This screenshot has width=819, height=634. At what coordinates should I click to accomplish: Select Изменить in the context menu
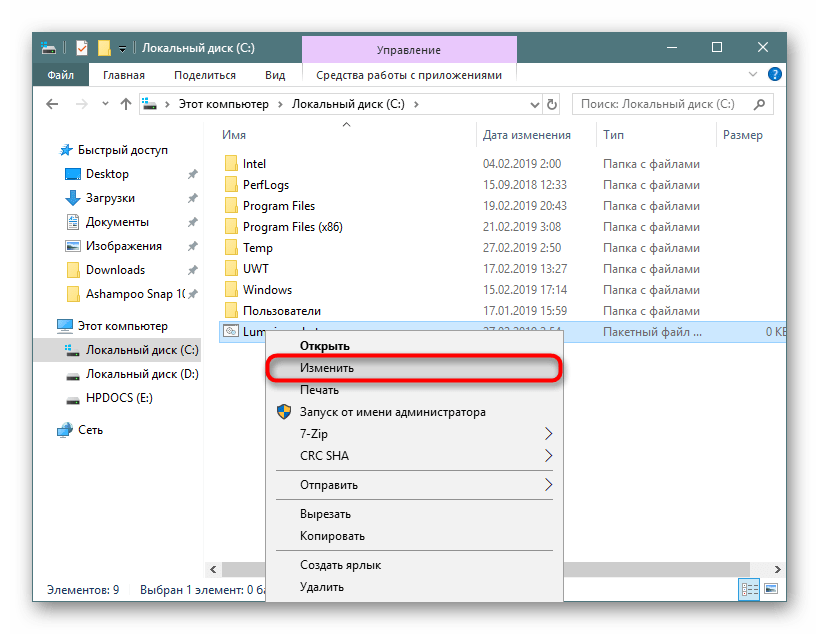click(x=327, y=368)
